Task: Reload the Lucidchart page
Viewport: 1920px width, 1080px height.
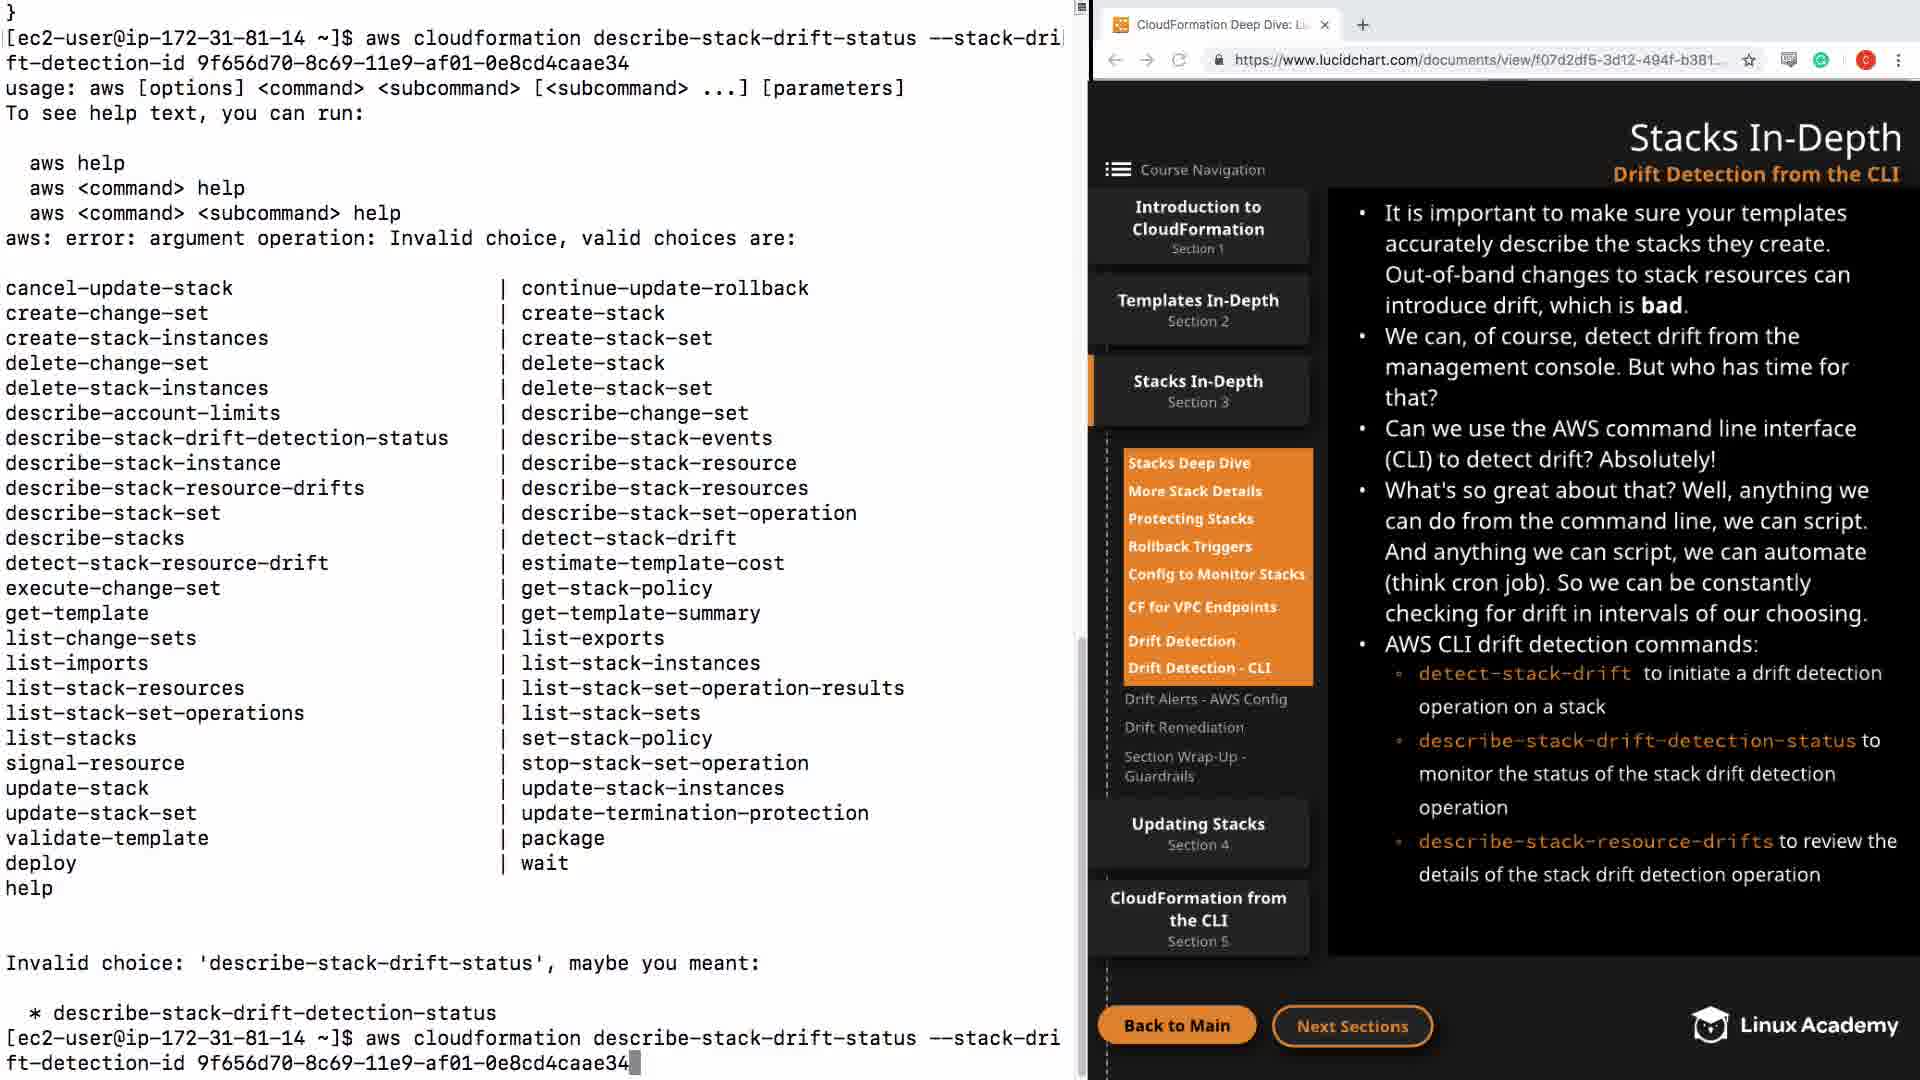Action: point(1179,60)
